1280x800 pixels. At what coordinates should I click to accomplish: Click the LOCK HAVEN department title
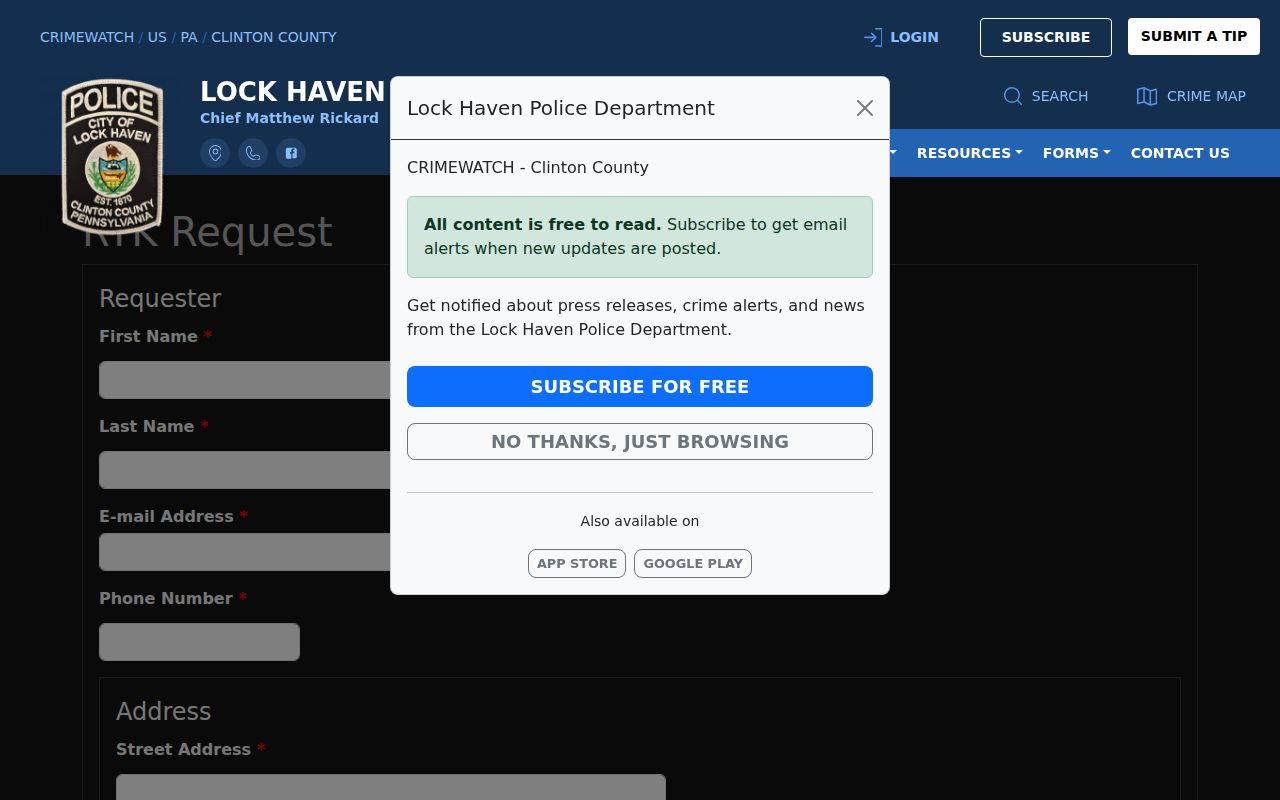[x=292, y=91]
